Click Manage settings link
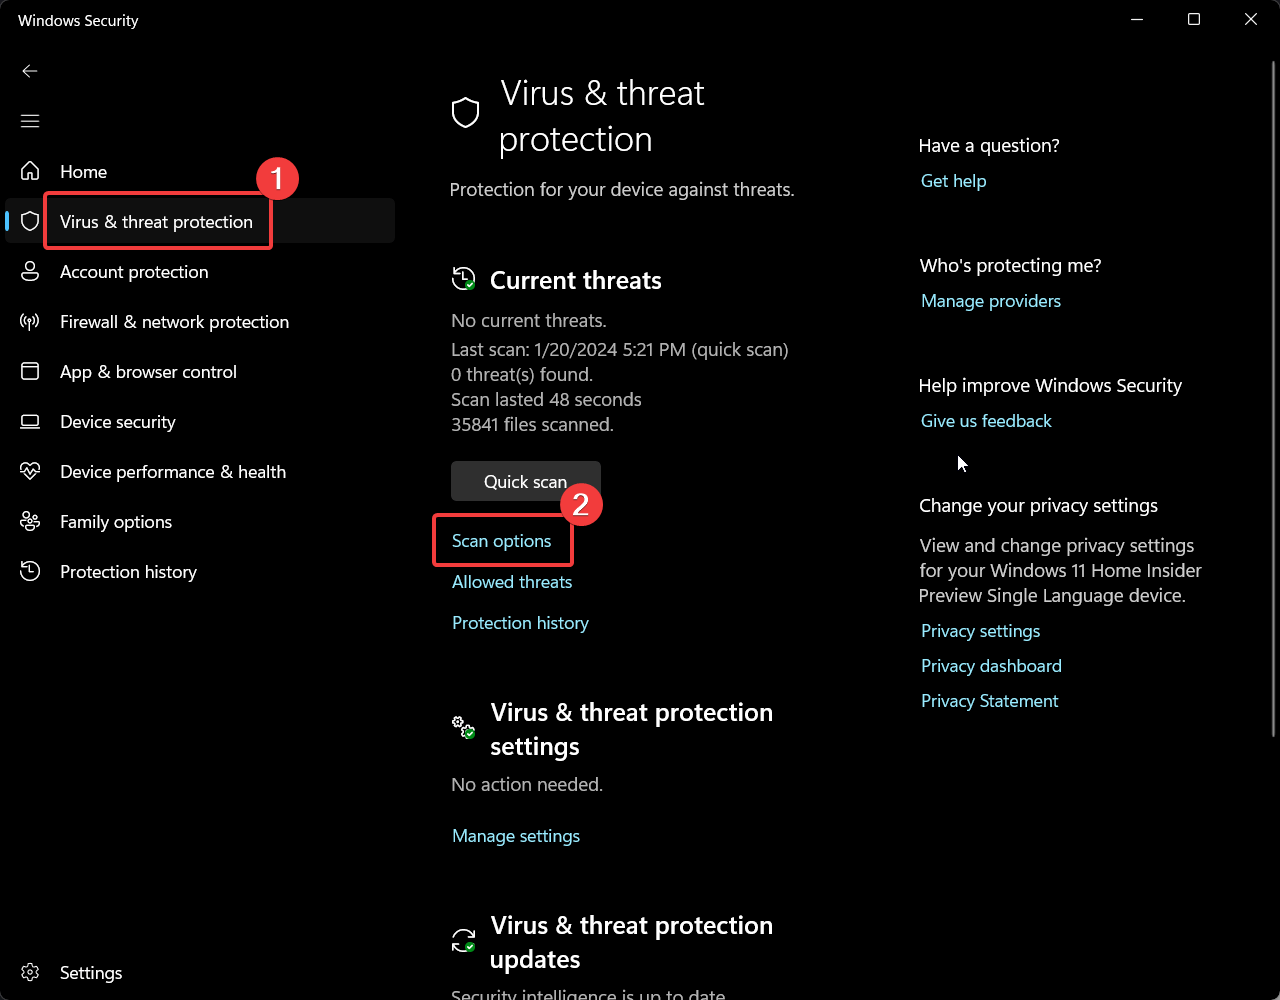Viewport: 1280px width, 1000px height. (516, 836)
